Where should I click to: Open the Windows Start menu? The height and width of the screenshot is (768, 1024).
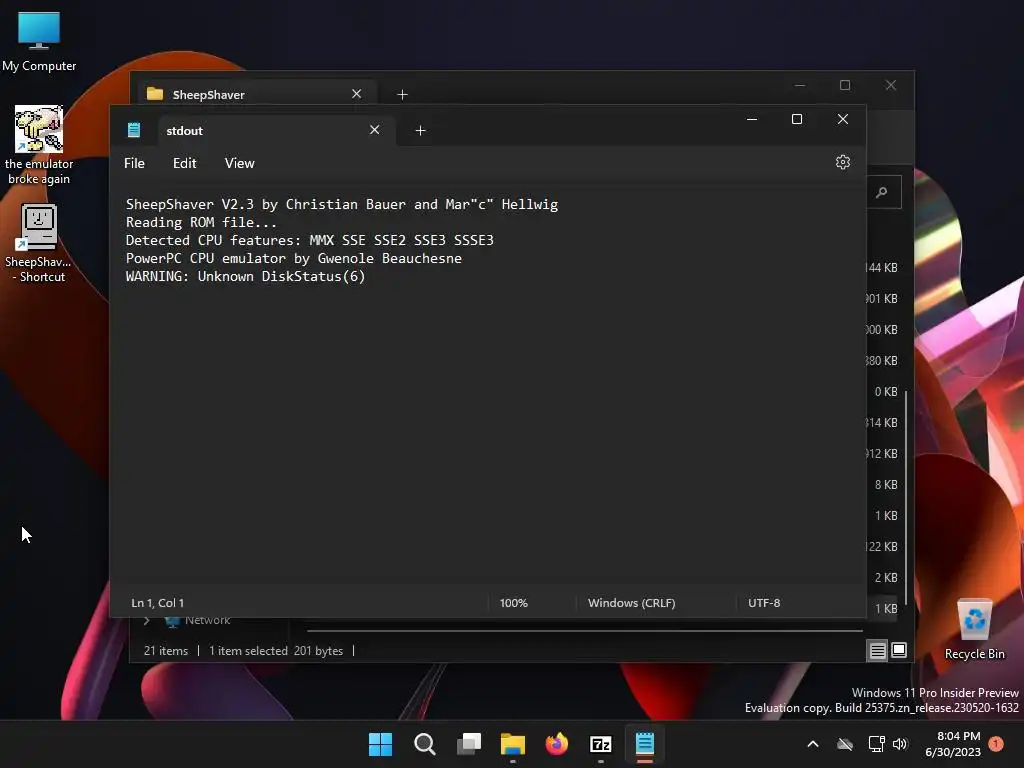coord(380,744)
